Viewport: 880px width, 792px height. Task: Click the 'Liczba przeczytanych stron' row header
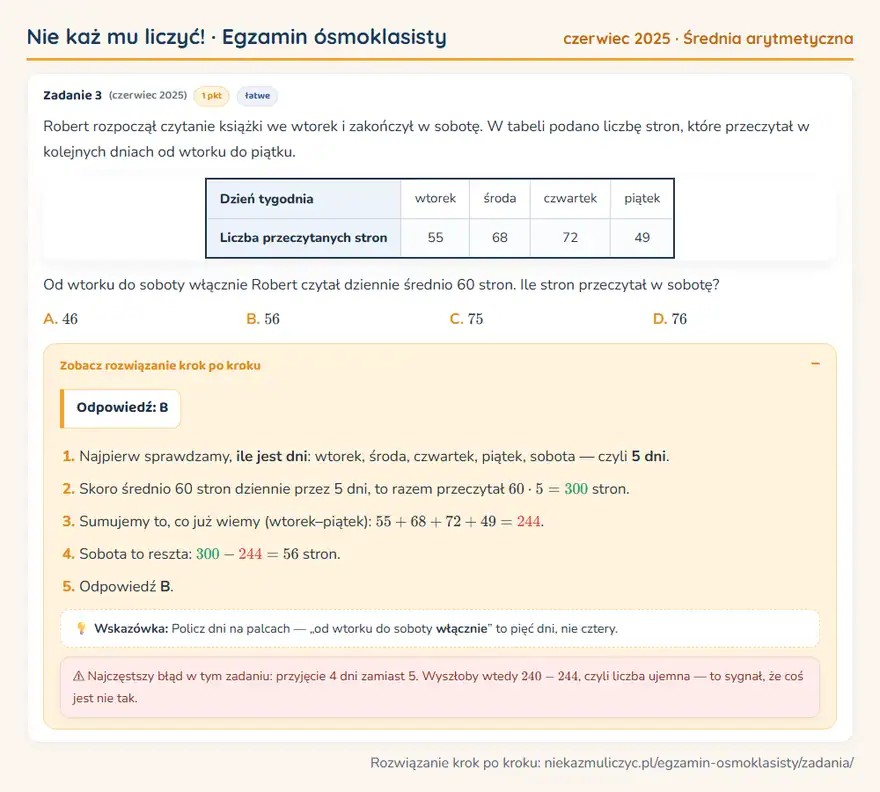(x=304, y=237)
